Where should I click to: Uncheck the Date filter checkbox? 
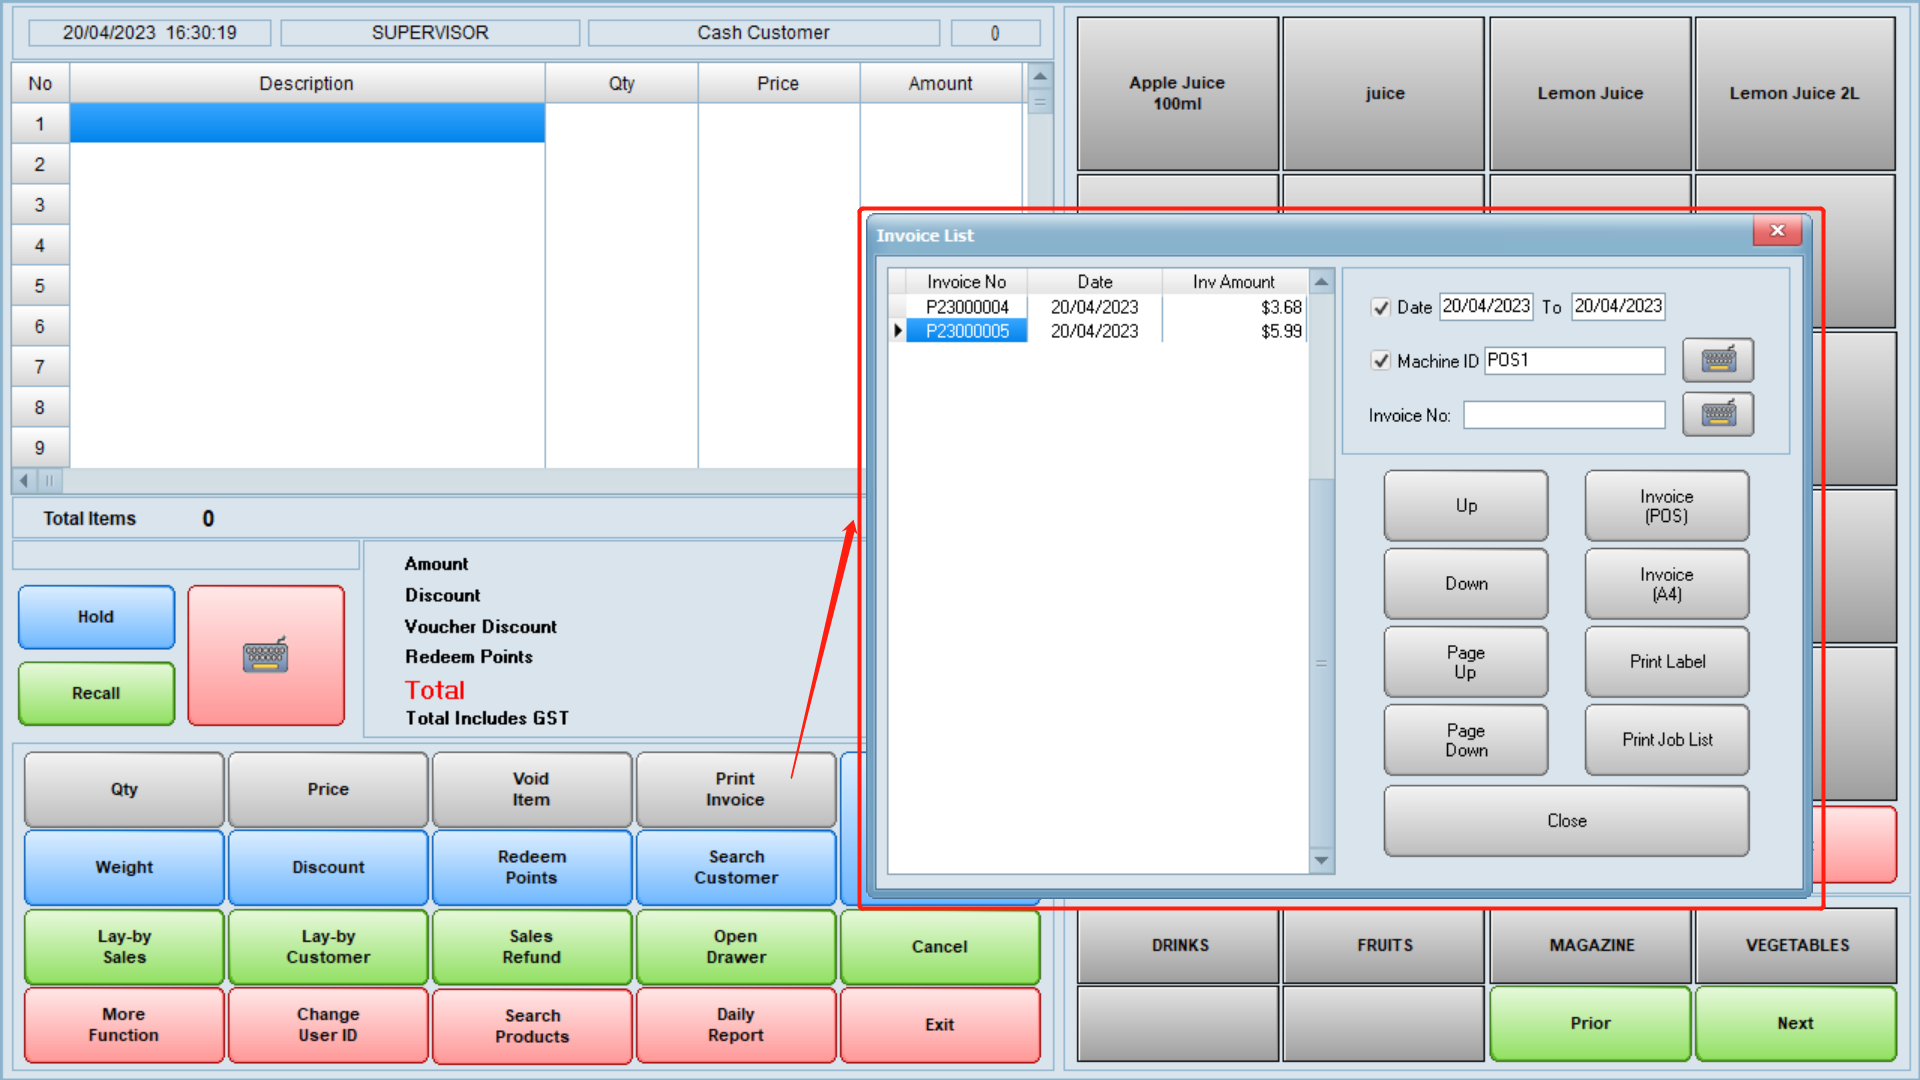pyautogui.click(x=1383, y=307)
